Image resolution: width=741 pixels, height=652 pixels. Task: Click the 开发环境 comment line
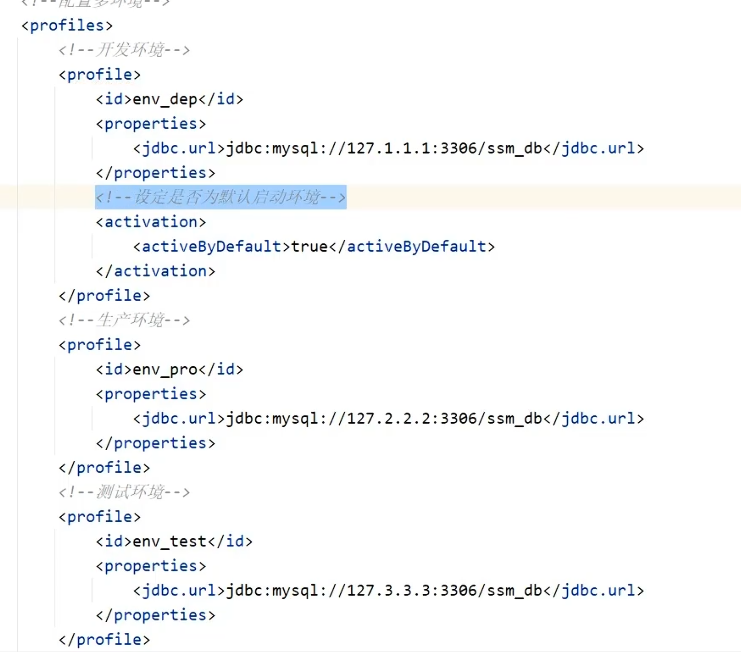[124, 50]
